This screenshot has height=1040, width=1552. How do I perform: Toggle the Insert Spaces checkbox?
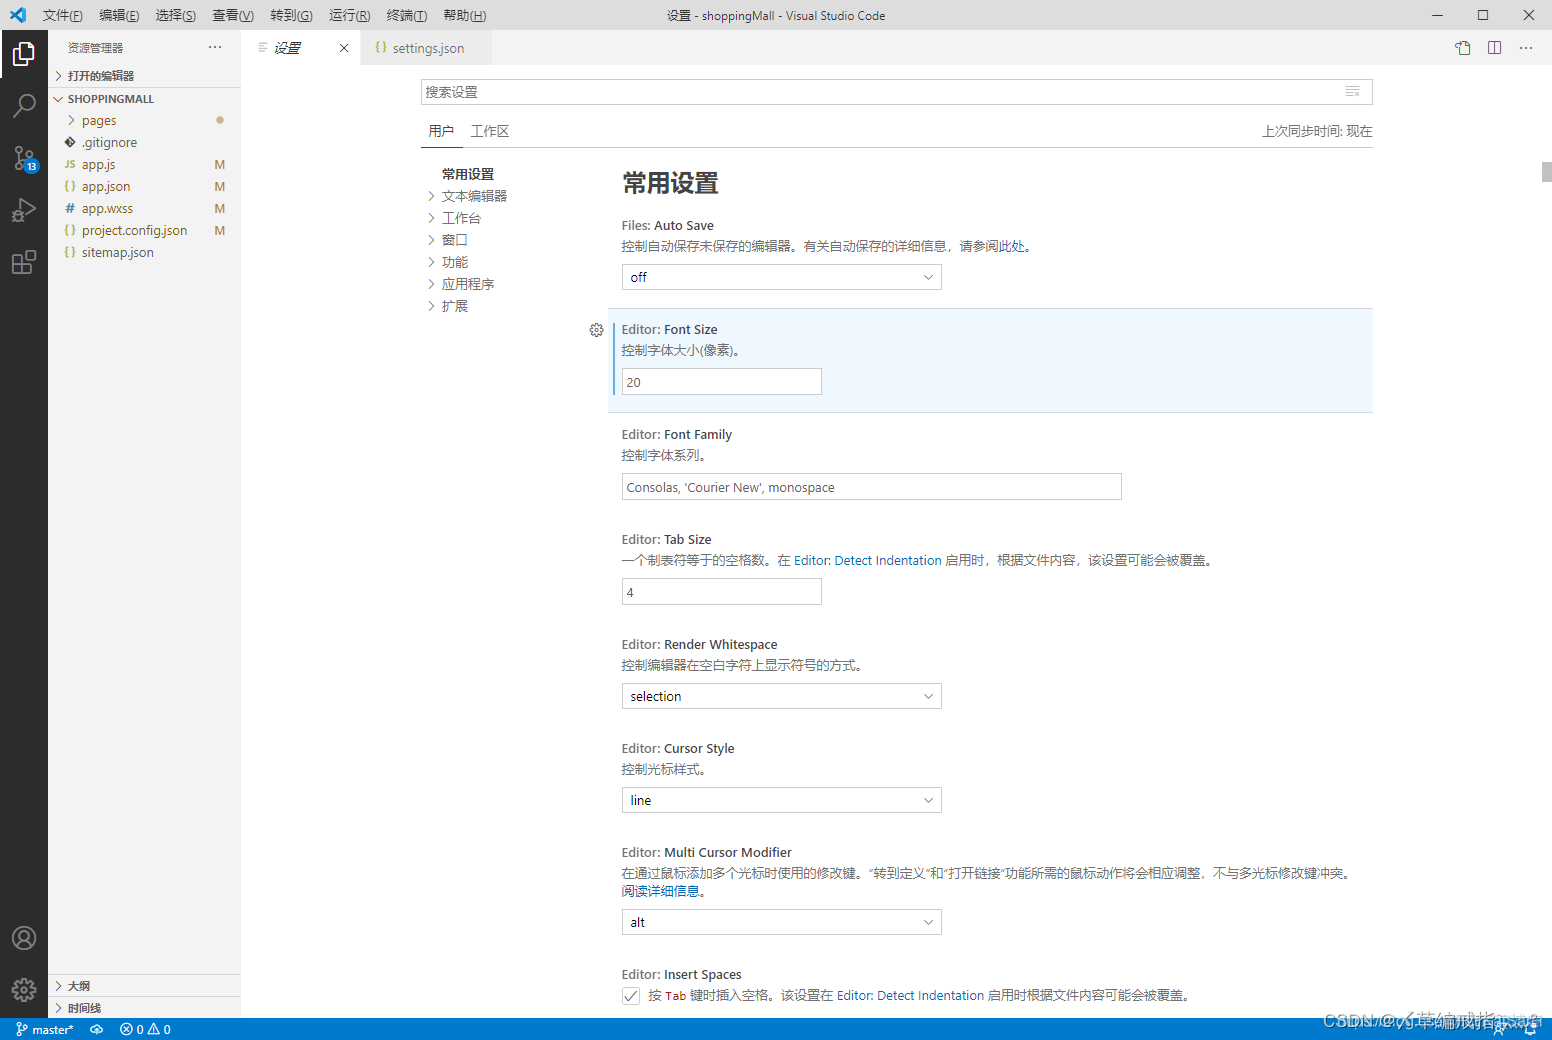(631, 996)
